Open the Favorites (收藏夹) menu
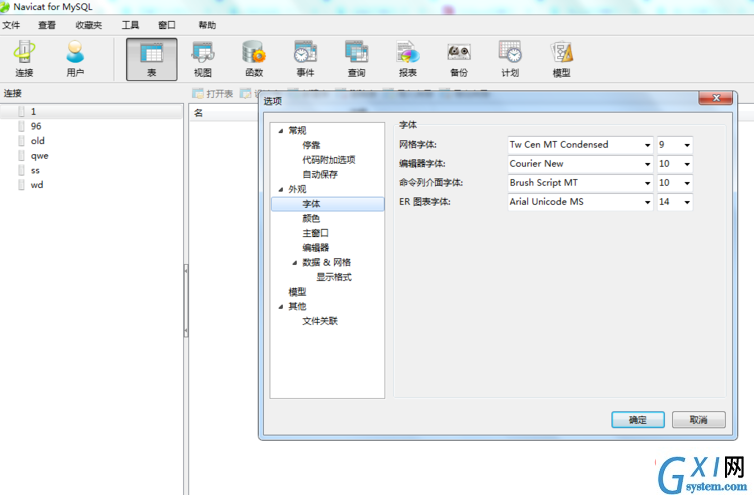 pyautogui.click(x=88, y=25)
